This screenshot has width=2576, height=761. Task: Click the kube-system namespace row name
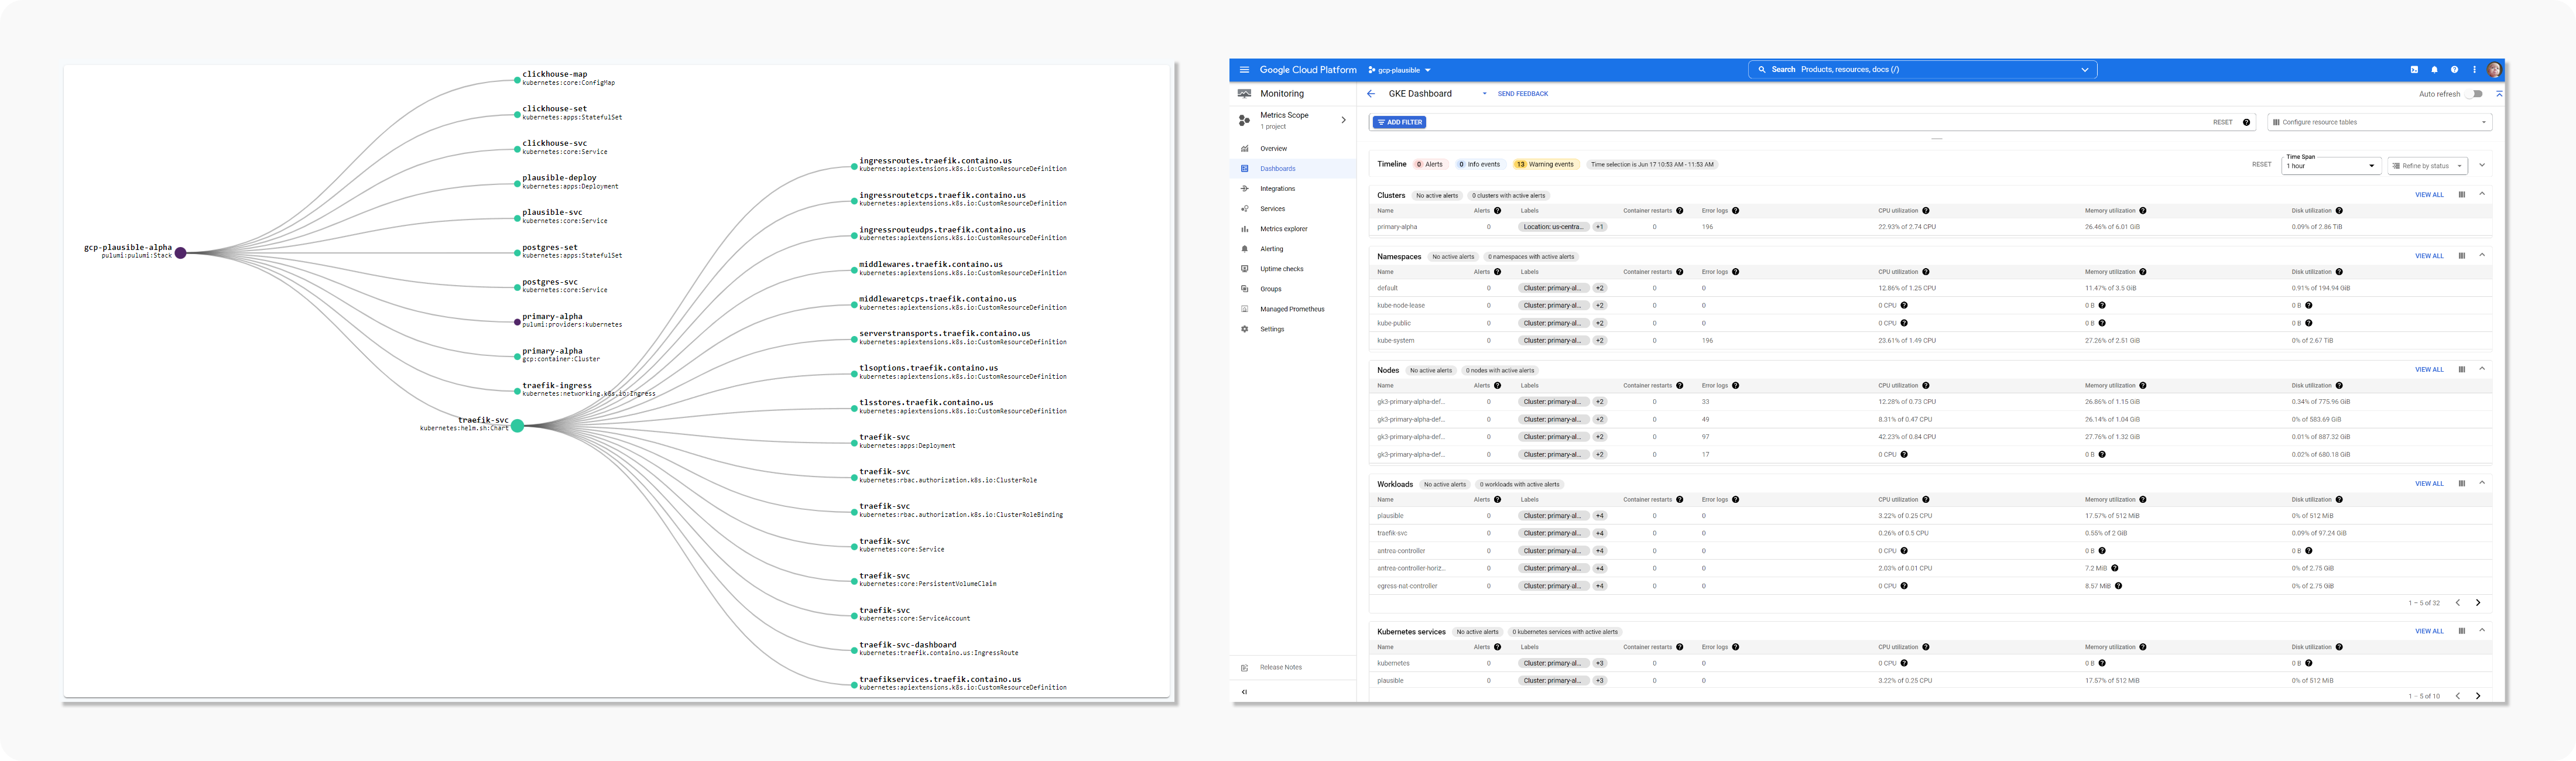1395,341
